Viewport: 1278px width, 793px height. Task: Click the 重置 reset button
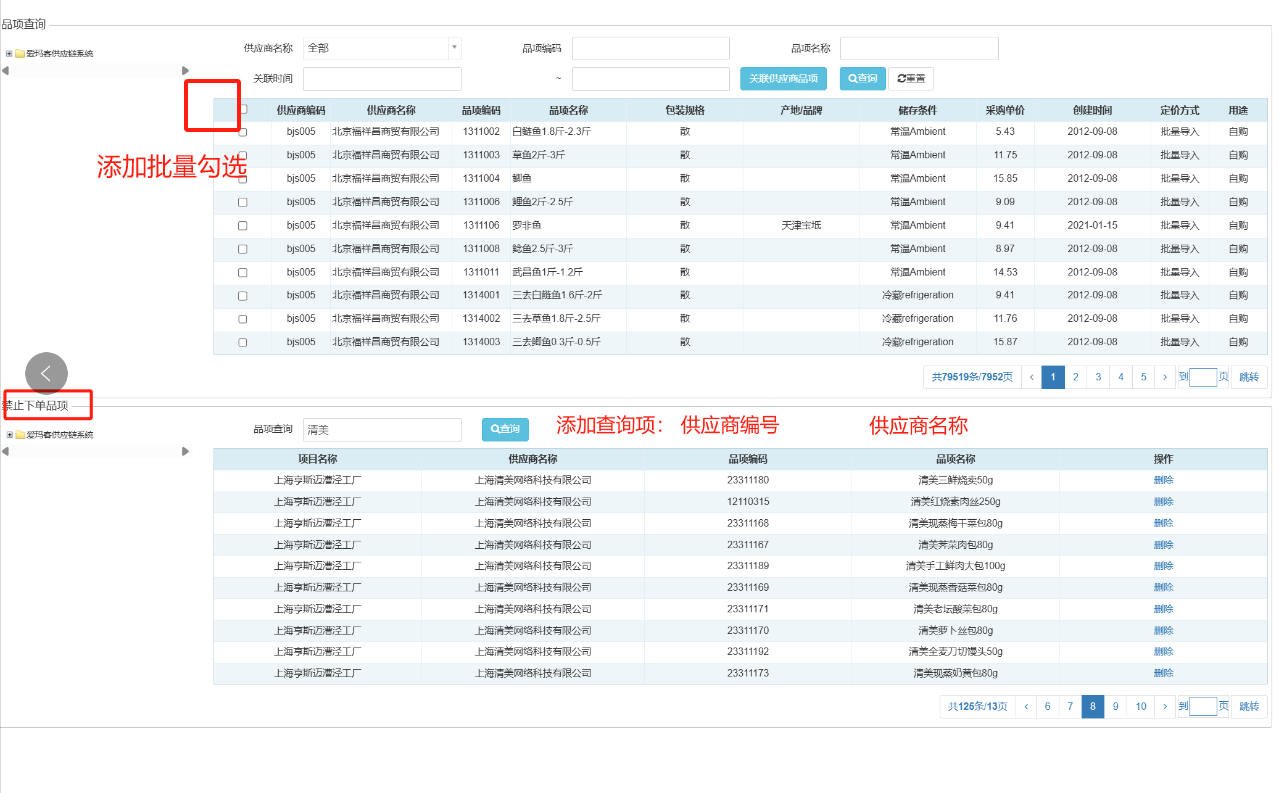tap(911, 79)
